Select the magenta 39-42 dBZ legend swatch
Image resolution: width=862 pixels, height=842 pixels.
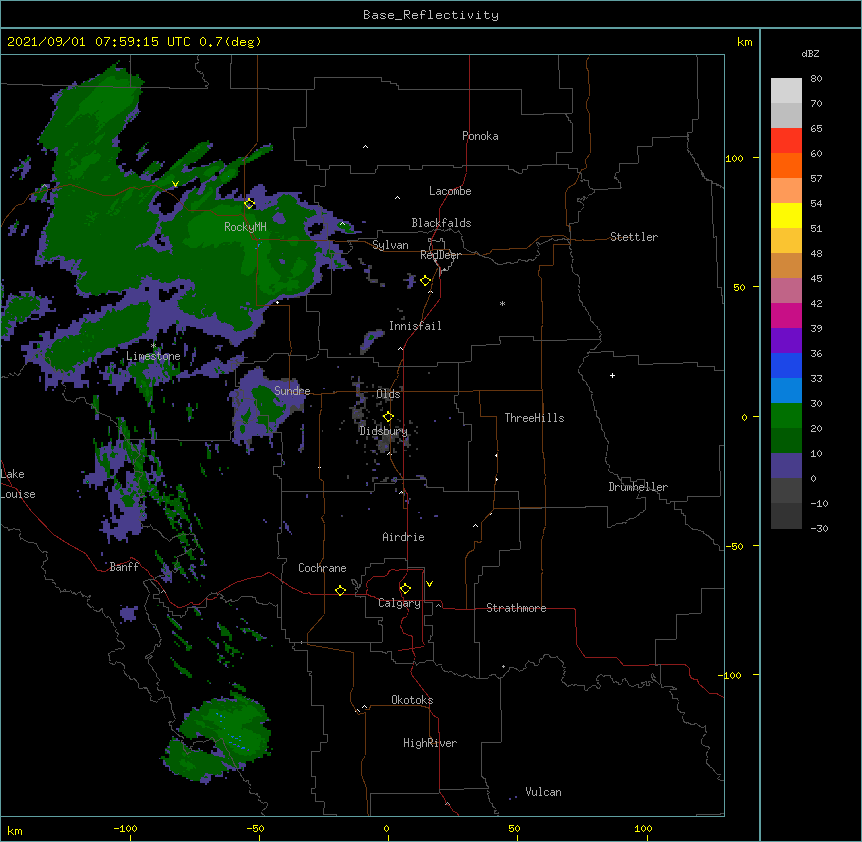tap(786, 315)
